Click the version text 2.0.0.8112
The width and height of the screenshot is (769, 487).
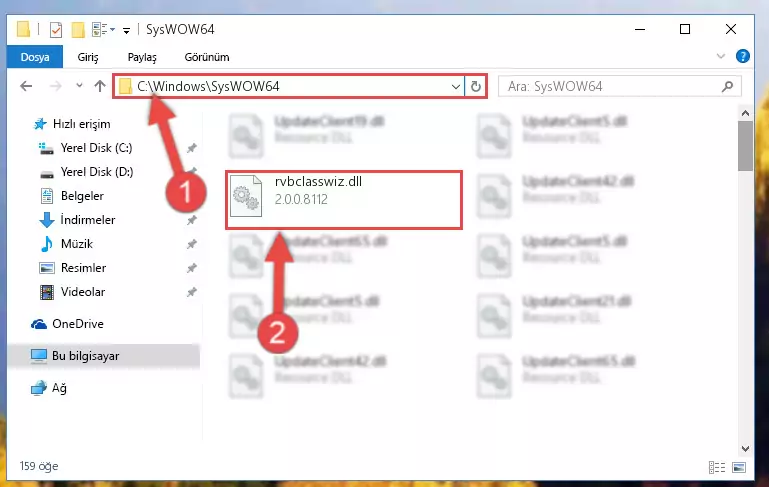[x=301, y=200]
